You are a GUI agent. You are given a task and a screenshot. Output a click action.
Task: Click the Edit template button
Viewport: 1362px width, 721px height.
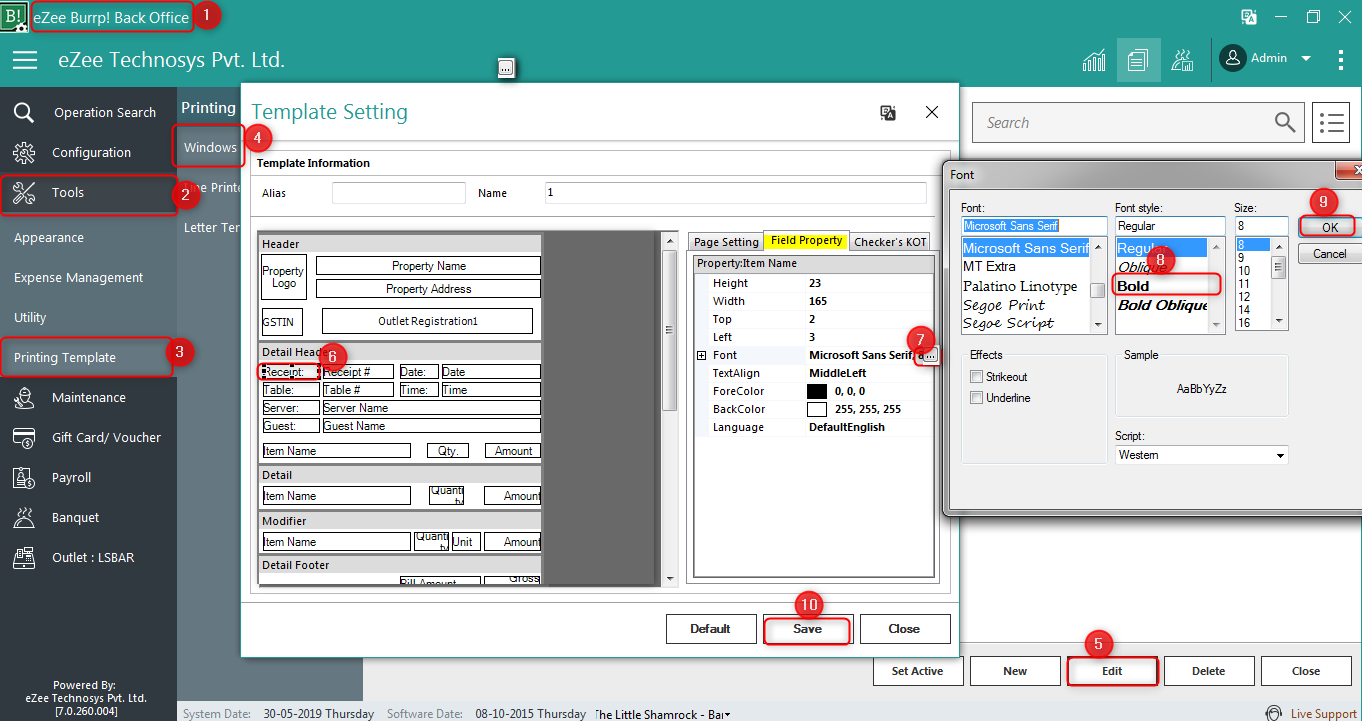[1112, 671]
